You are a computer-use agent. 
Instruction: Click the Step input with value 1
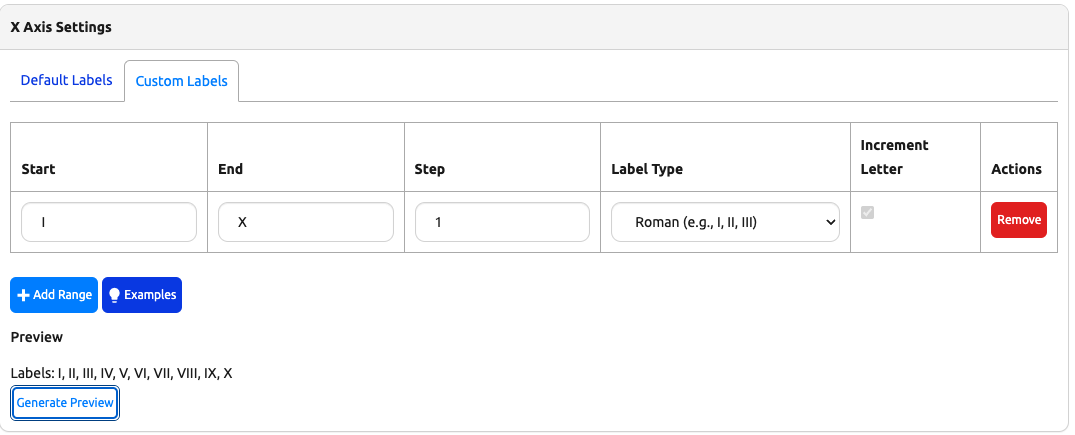click(x=502, y=222)
